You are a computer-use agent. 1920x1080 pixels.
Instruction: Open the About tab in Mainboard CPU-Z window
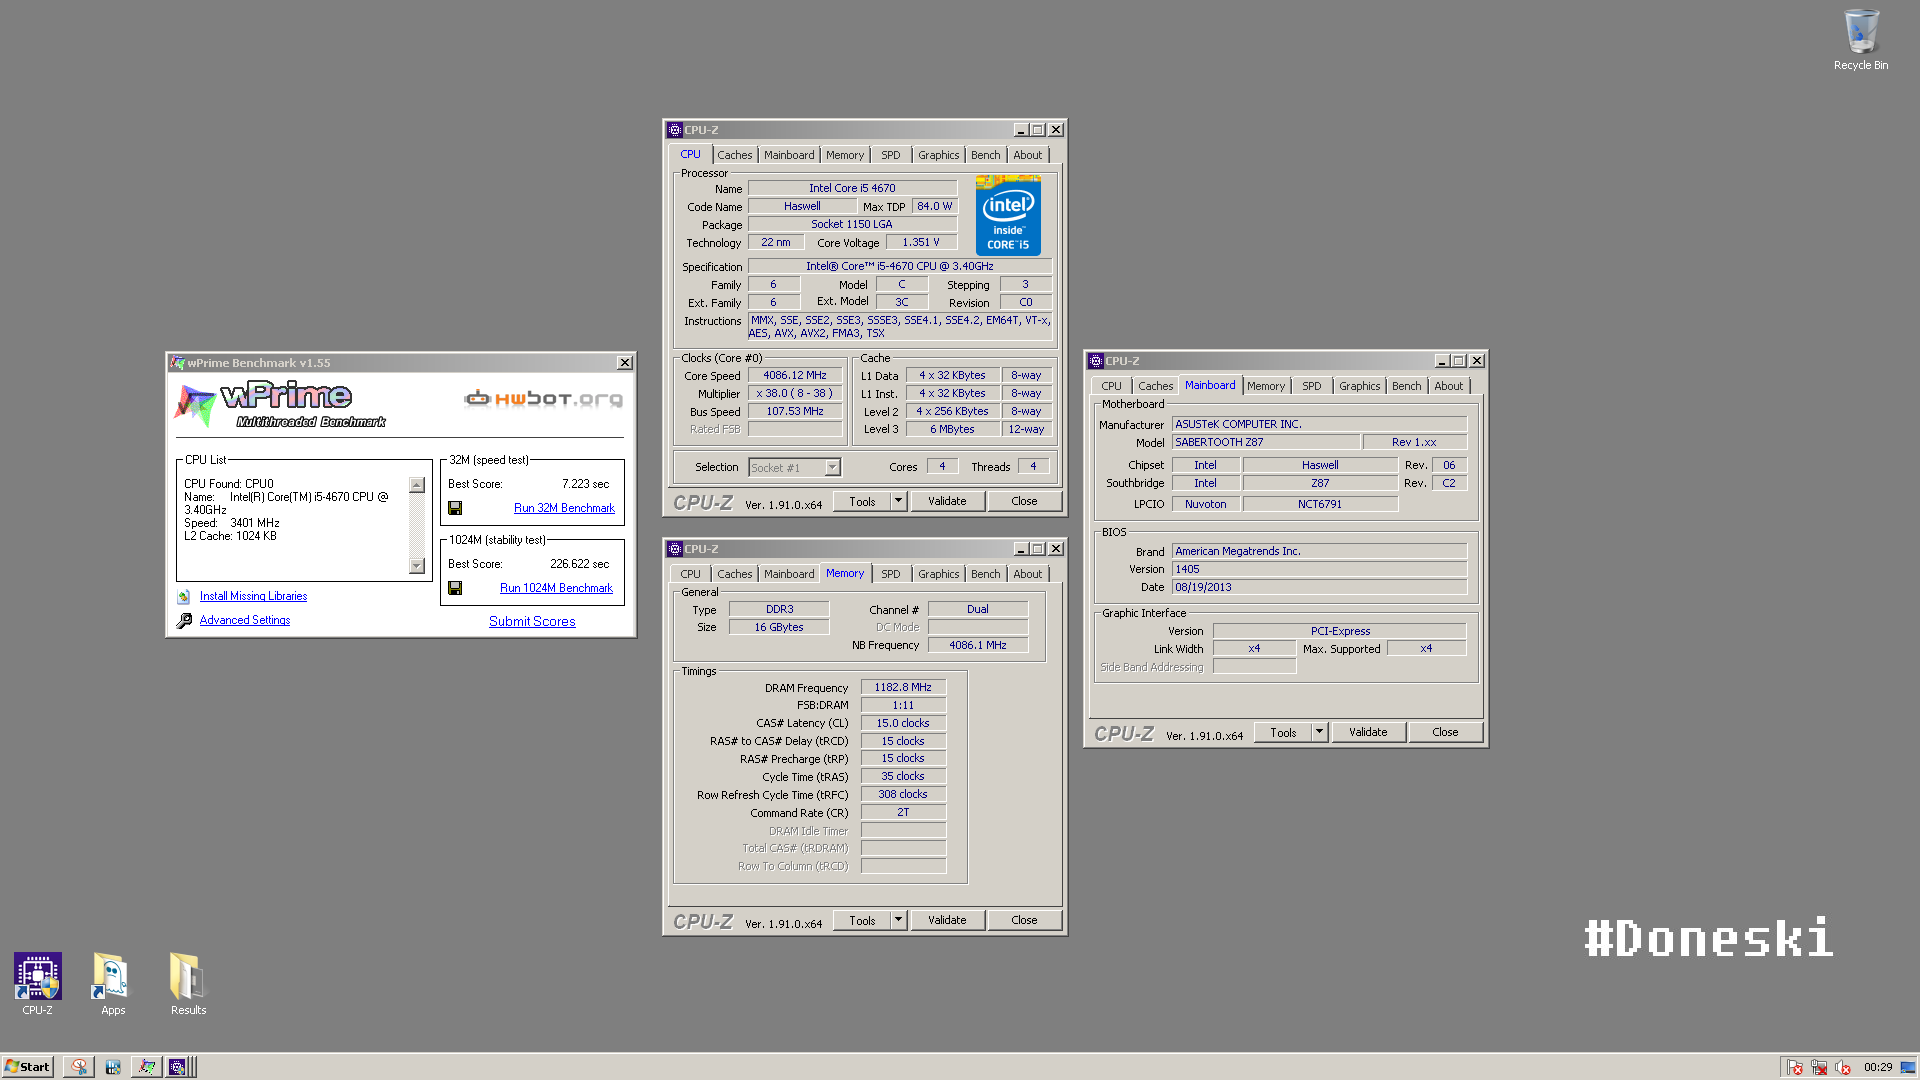coord(1448,386)
